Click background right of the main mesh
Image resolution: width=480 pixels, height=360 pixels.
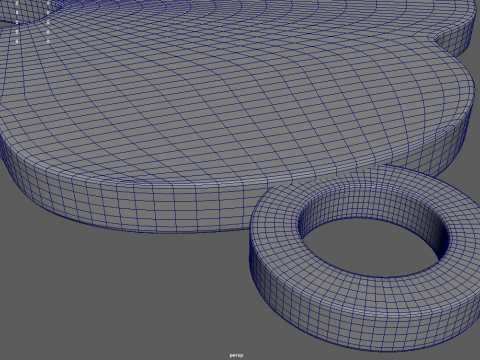point(477,100)
